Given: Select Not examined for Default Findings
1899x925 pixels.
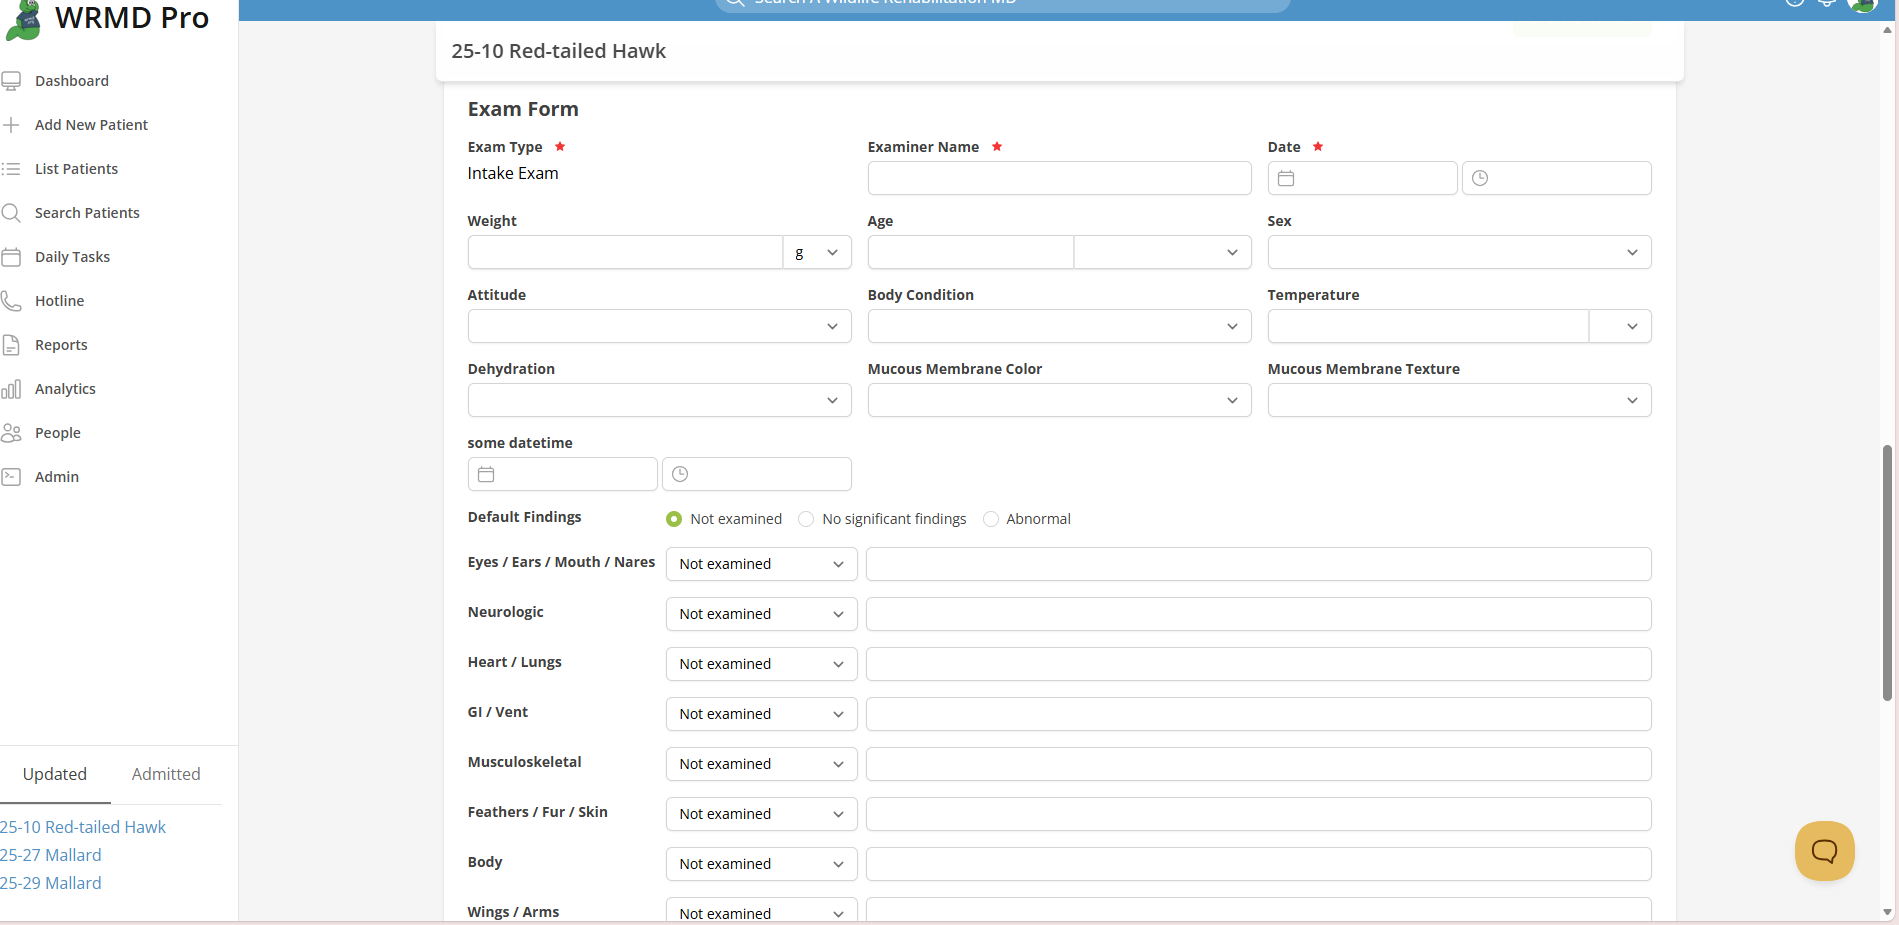Looking at the screenshot, I should [674, 519].
